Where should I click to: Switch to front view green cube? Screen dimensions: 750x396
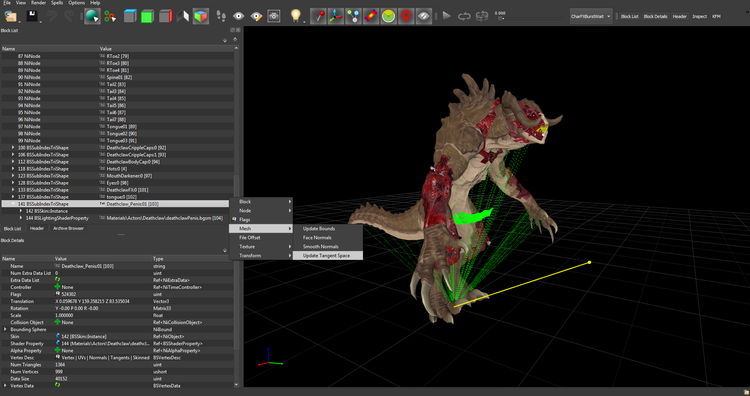(x=147, y=16)
